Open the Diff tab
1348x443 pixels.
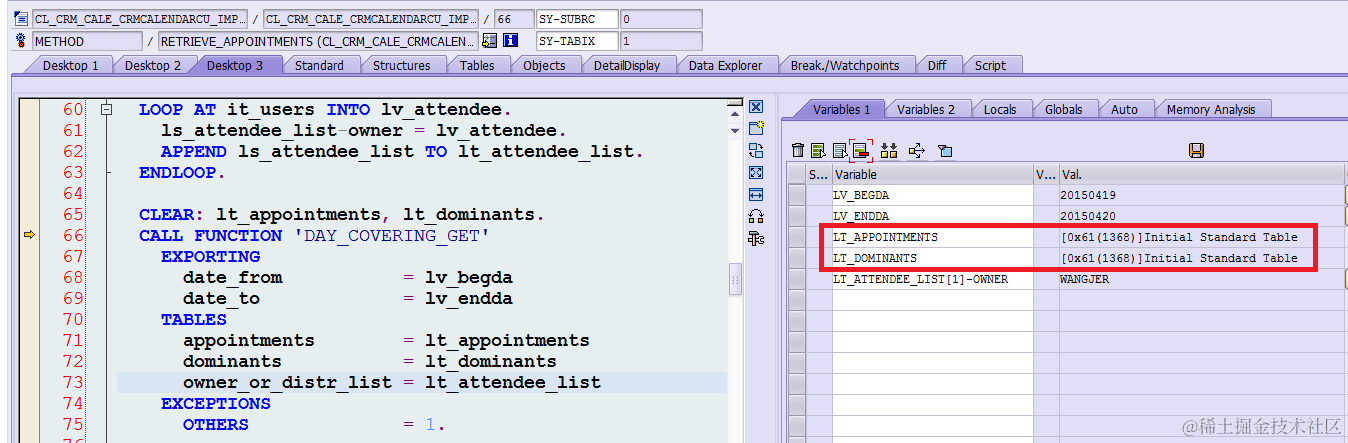937,65
